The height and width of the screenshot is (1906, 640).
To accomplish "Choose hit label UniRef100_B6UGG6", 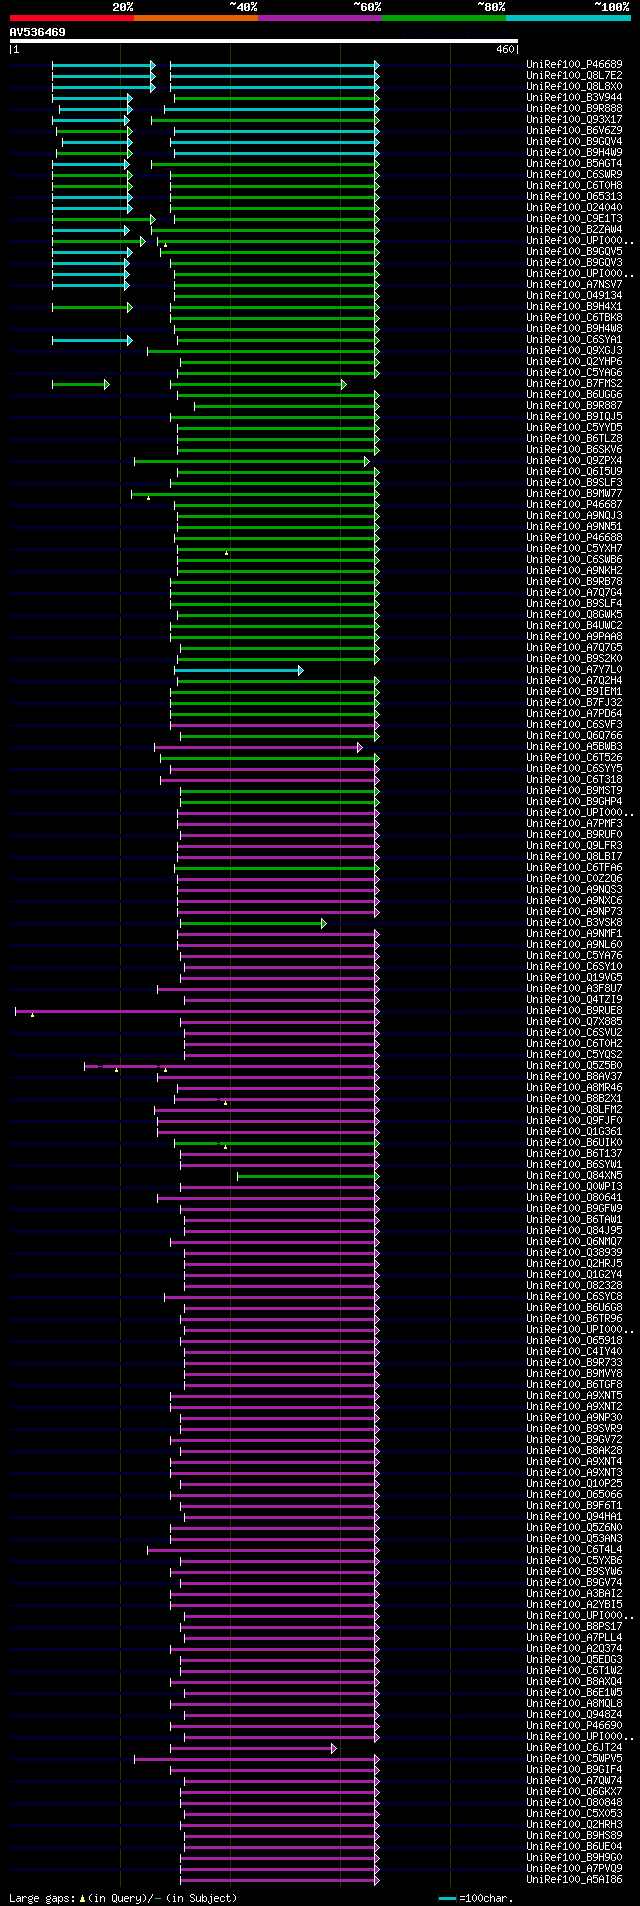I will 574,395.
